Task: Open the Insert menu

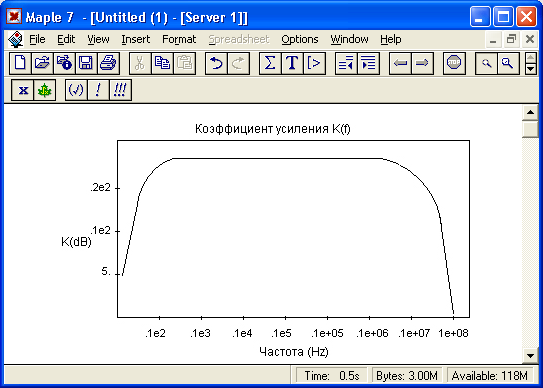Action: tap(136, 39)
